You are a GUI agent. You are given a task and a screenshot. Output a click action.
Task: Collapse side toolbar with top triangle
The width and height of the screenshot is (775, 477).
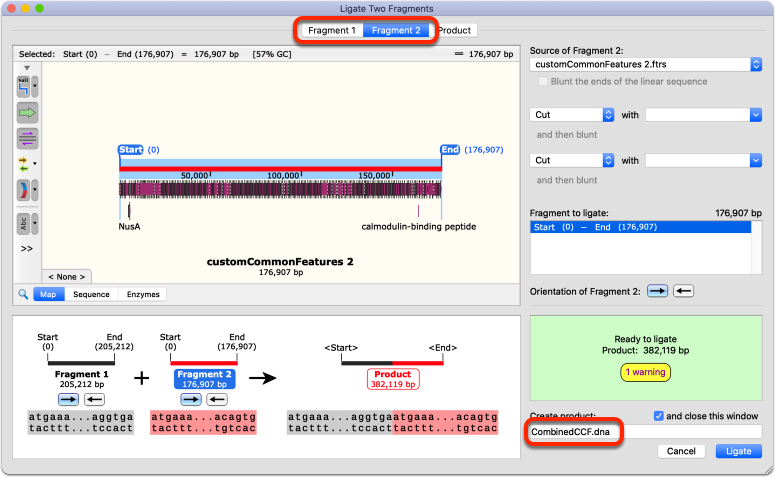(27, 68)
